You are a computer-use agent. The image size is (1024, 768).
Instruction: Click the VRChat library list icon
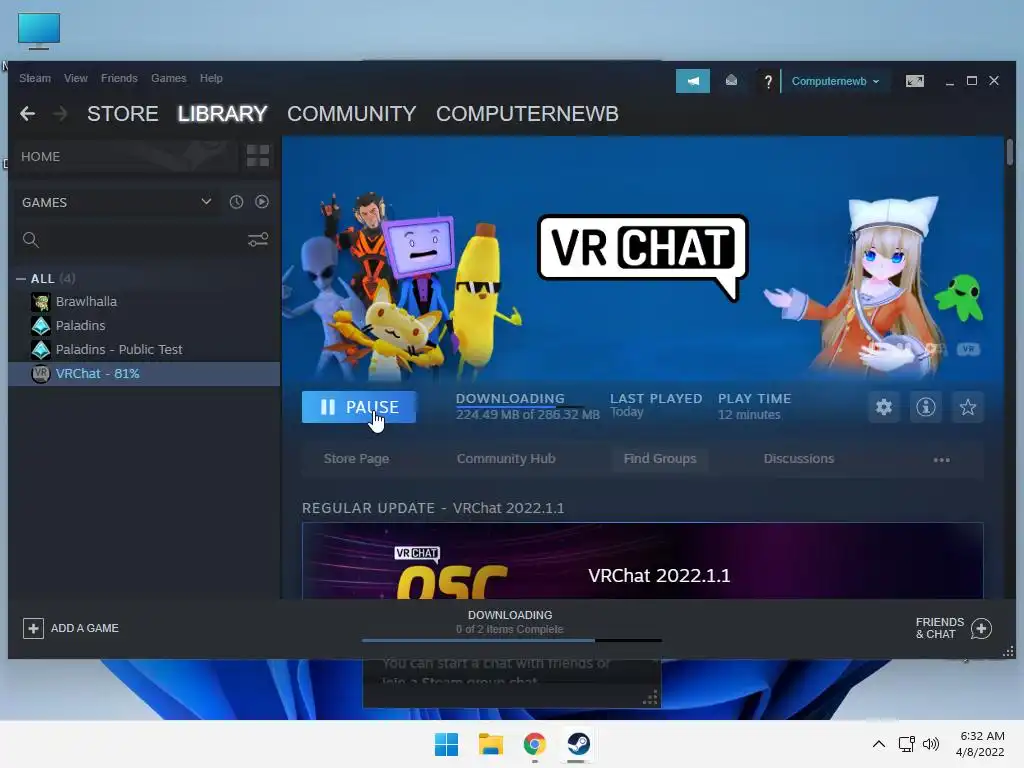point(40,374)
